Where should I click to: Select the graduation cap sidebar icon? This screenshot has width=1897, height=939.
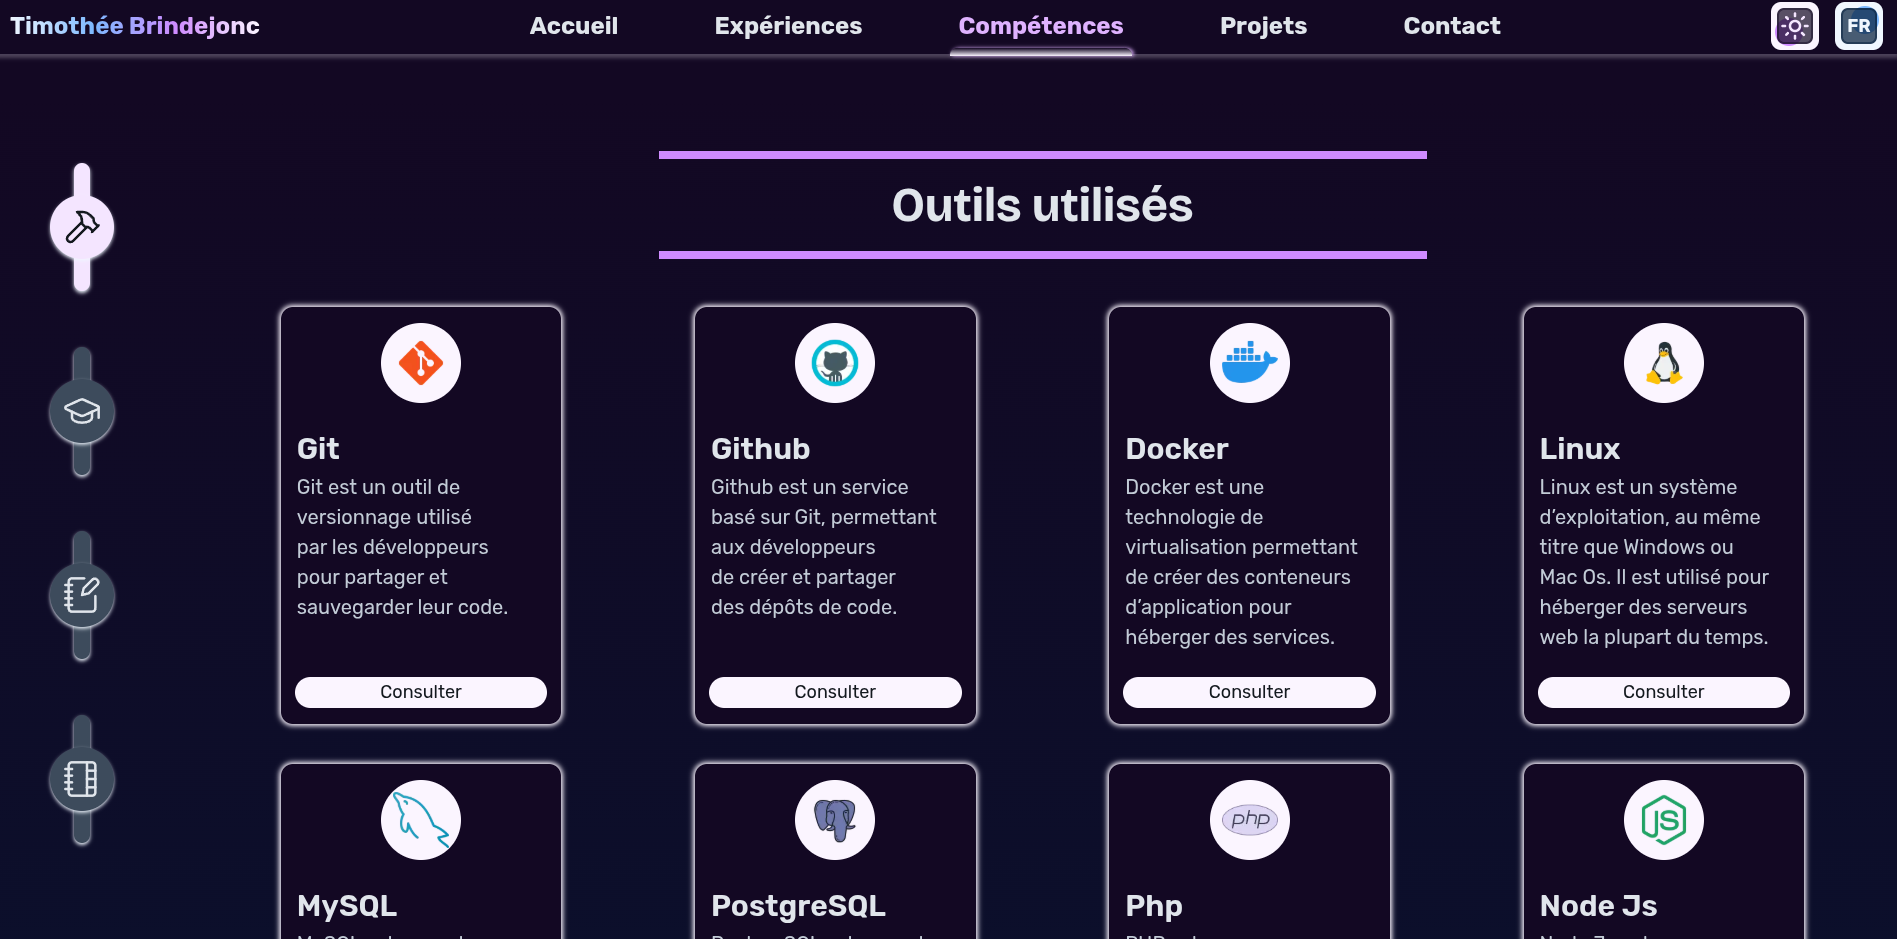point(82,412)
